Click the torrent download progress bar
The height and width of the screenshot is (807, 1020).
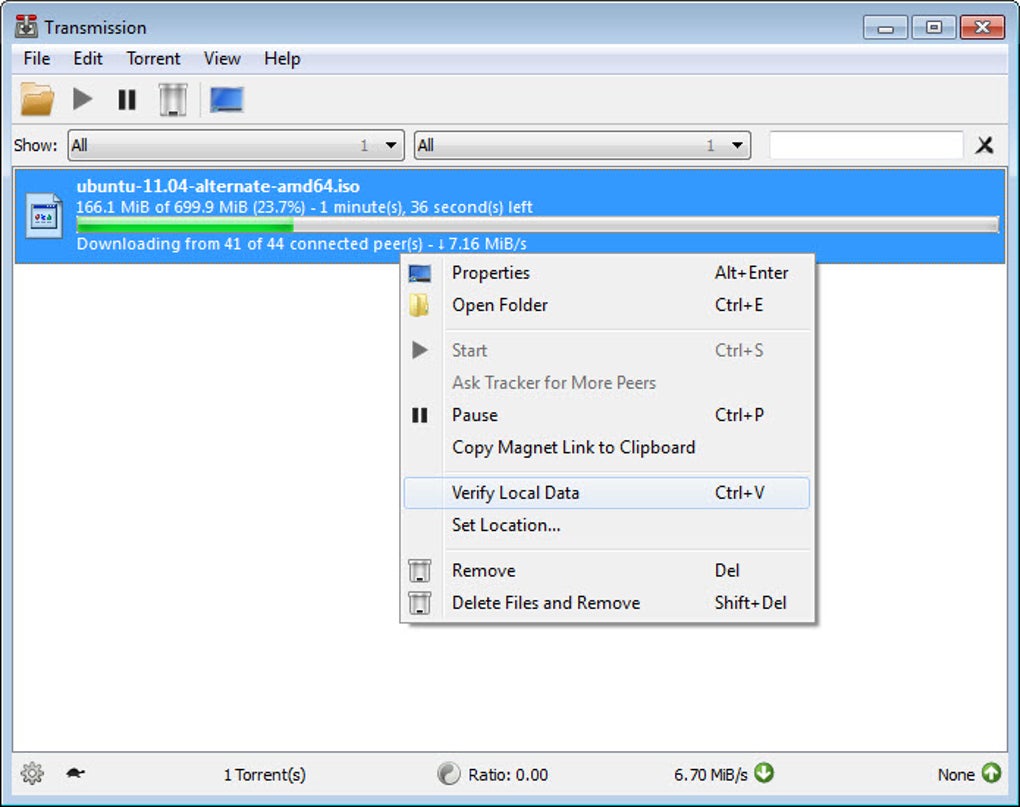pos(537,225)
